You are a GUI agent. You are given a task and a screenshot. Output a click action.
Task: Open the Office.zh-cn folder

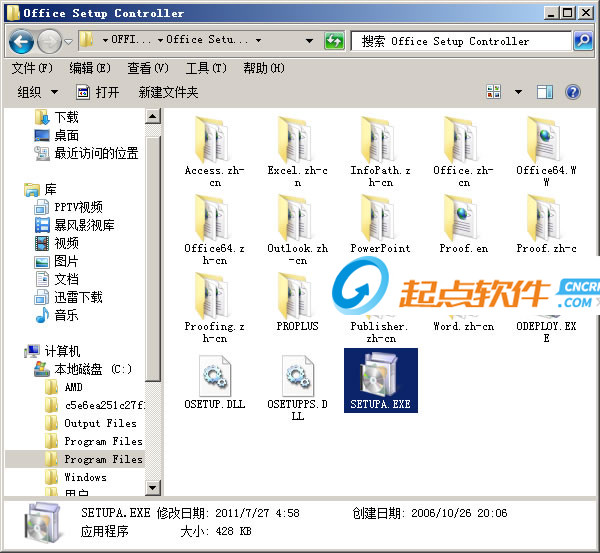click(463, 152)
